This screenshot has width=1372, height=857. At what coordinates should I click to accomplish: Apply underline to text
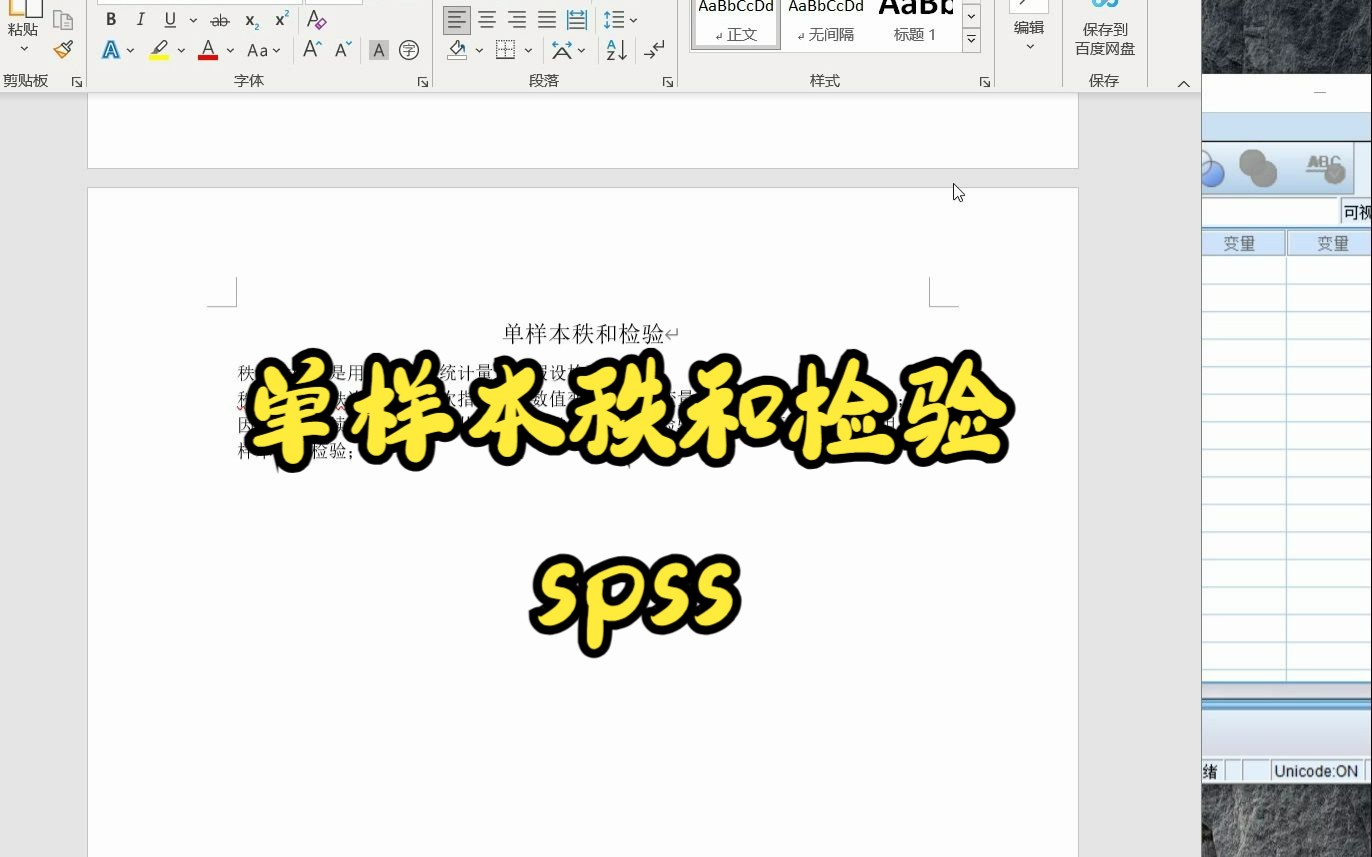170,20
